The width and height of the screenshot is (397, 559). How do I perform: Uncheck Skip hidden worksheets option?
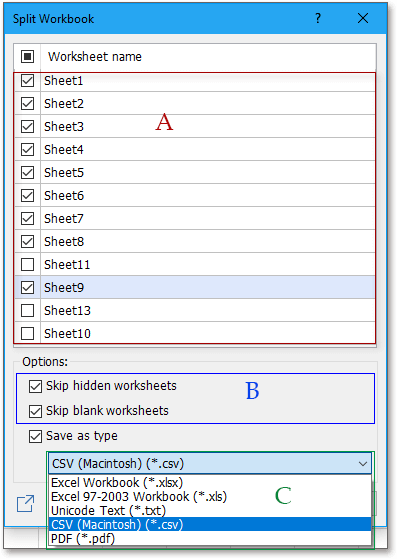tap(35, 386)
